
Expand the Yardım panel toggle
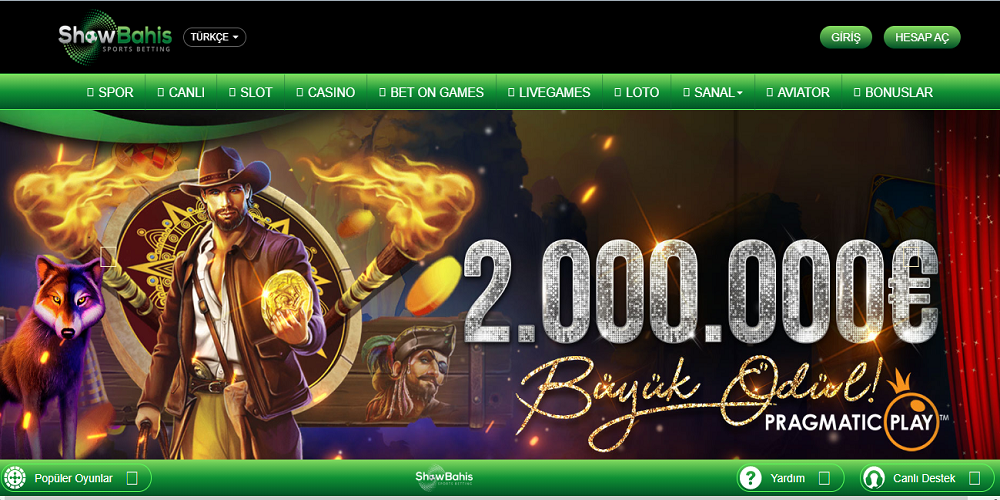(x=824, y=478)
